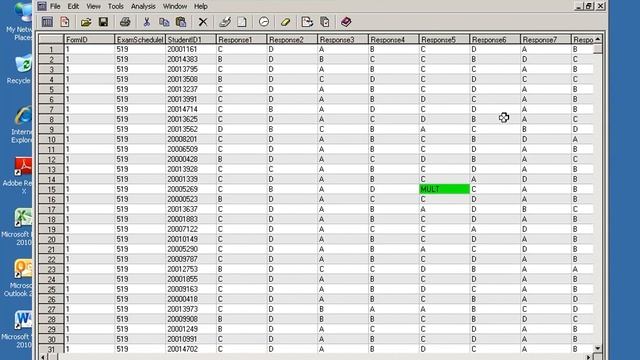640x360 pixels.
Task: Open the Help menu
Action: 200,7
